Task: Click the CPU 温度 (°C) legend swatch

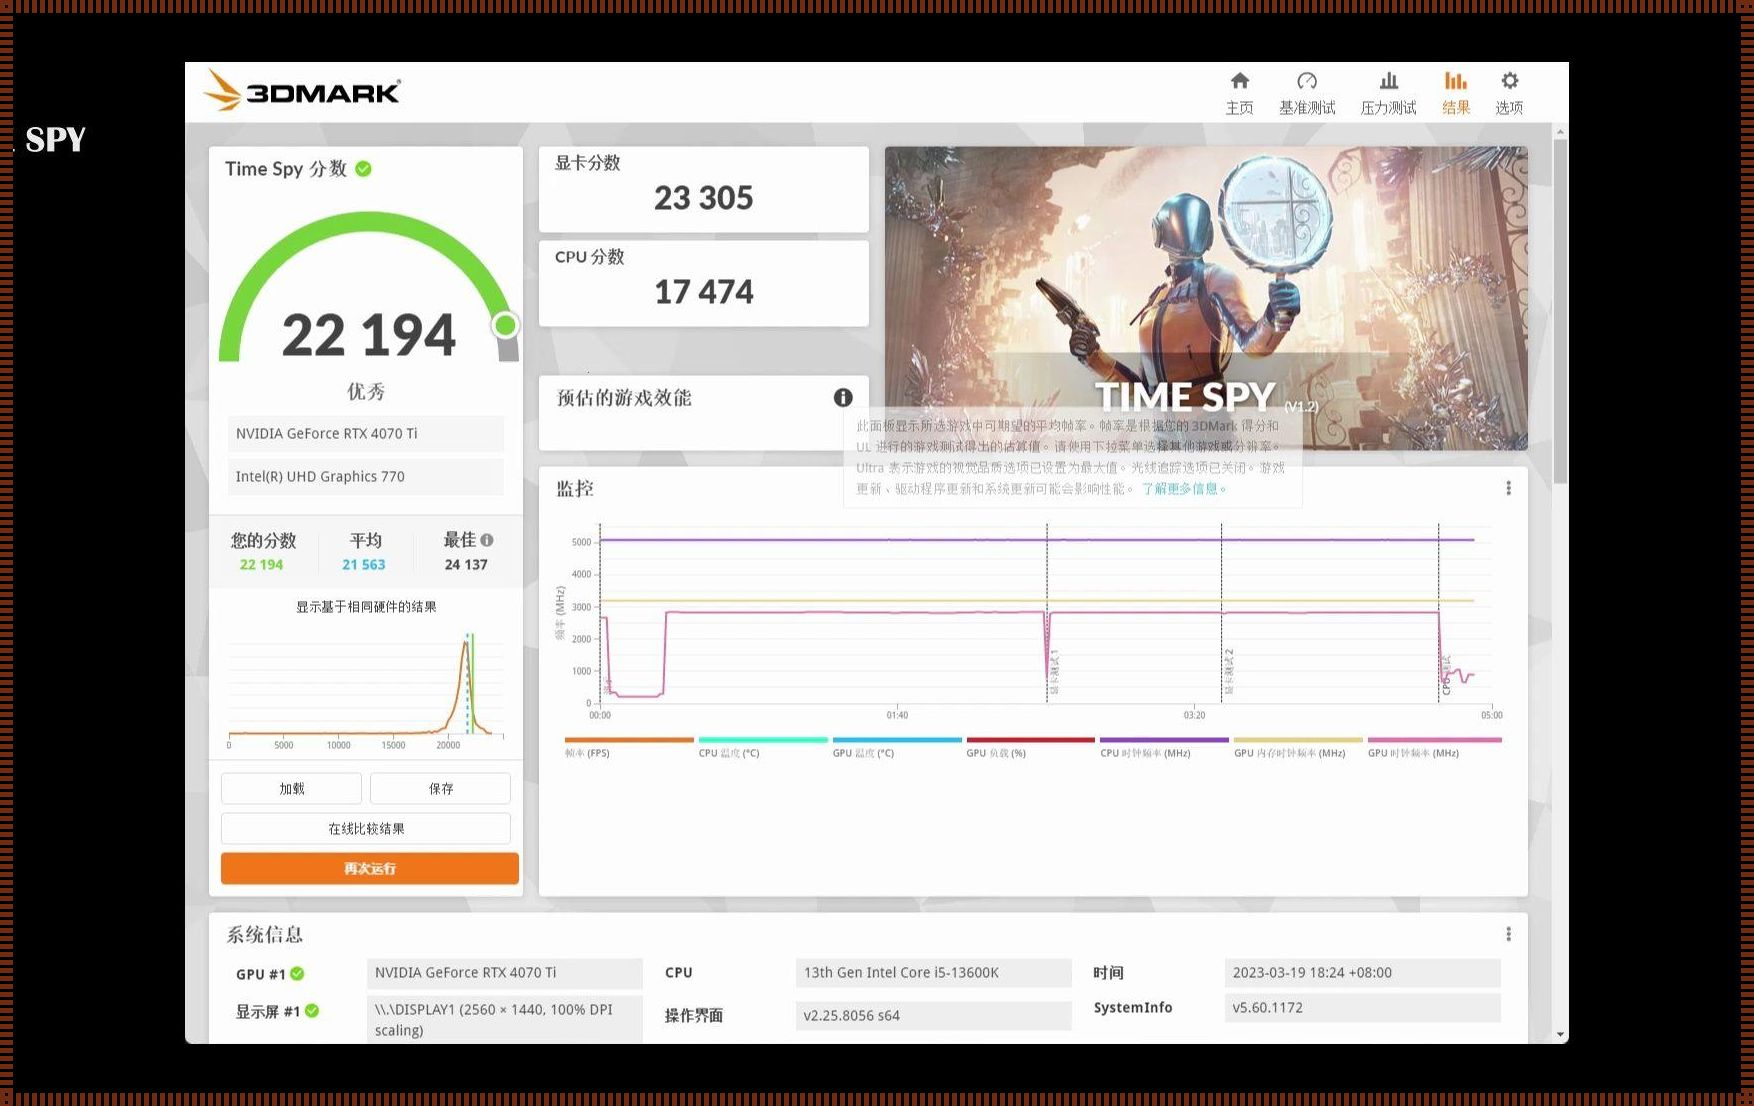Action: coord(763,740)
